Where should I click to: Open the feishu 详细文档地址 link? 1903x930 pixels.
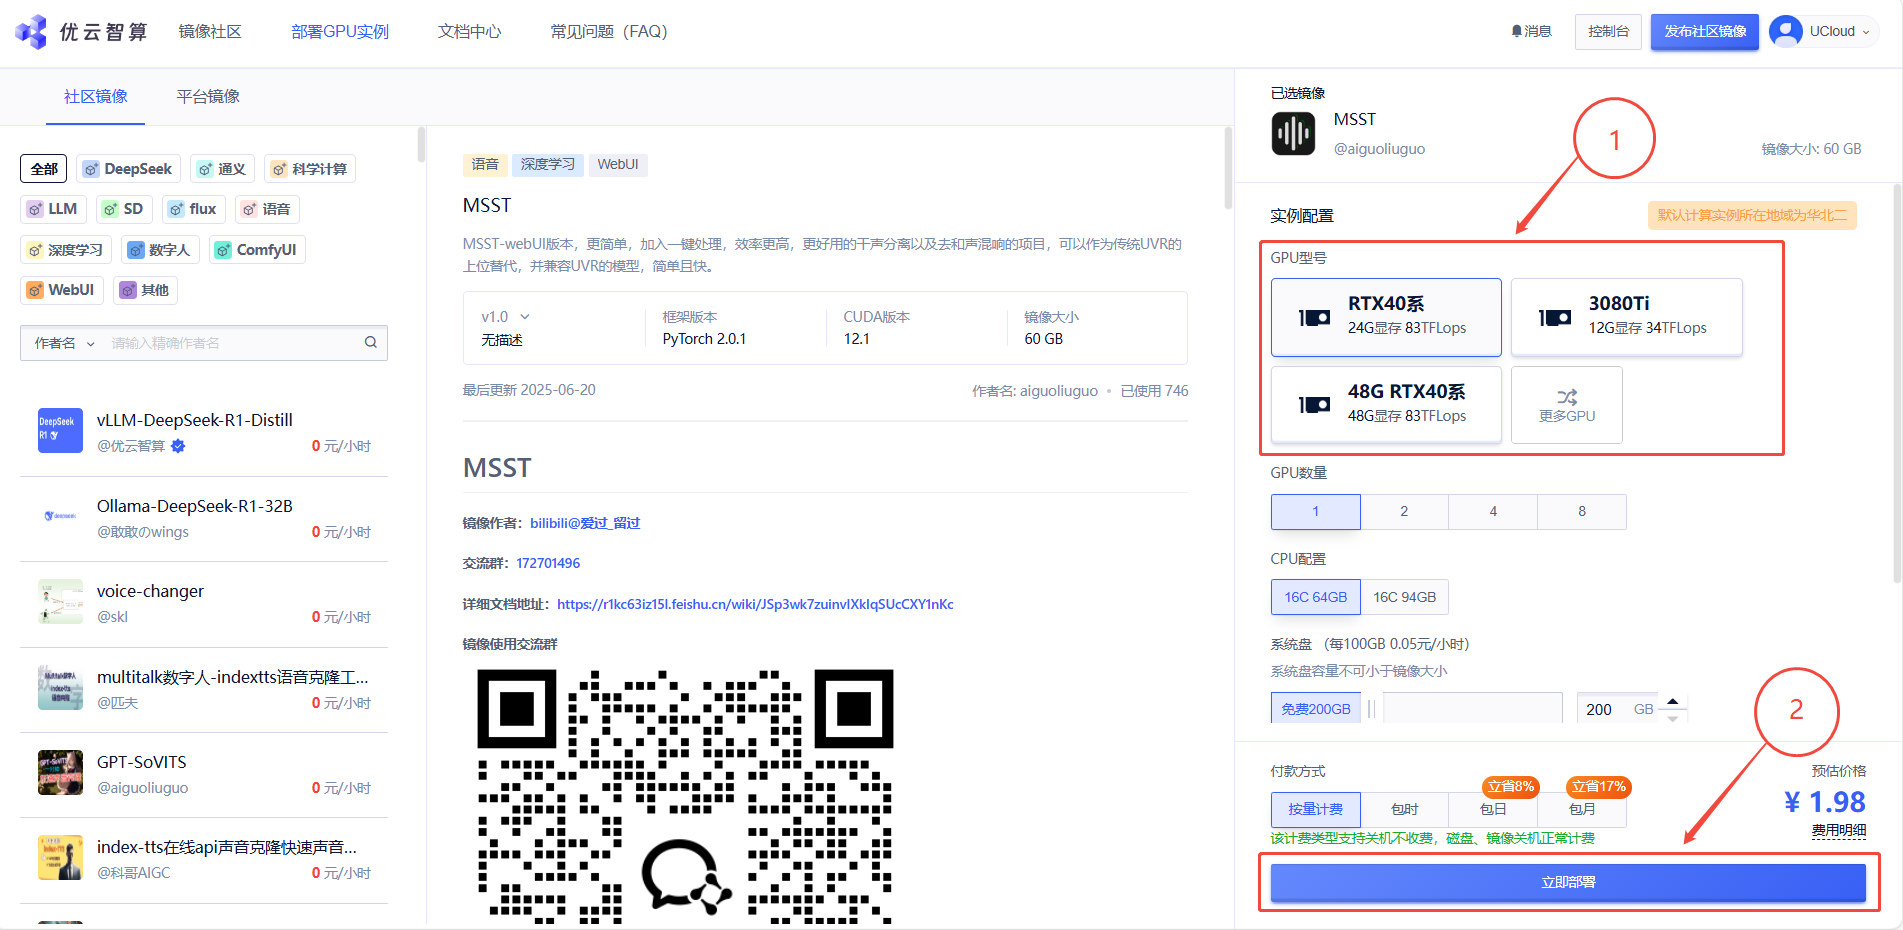pyautogui.click(x=755, y=604)
